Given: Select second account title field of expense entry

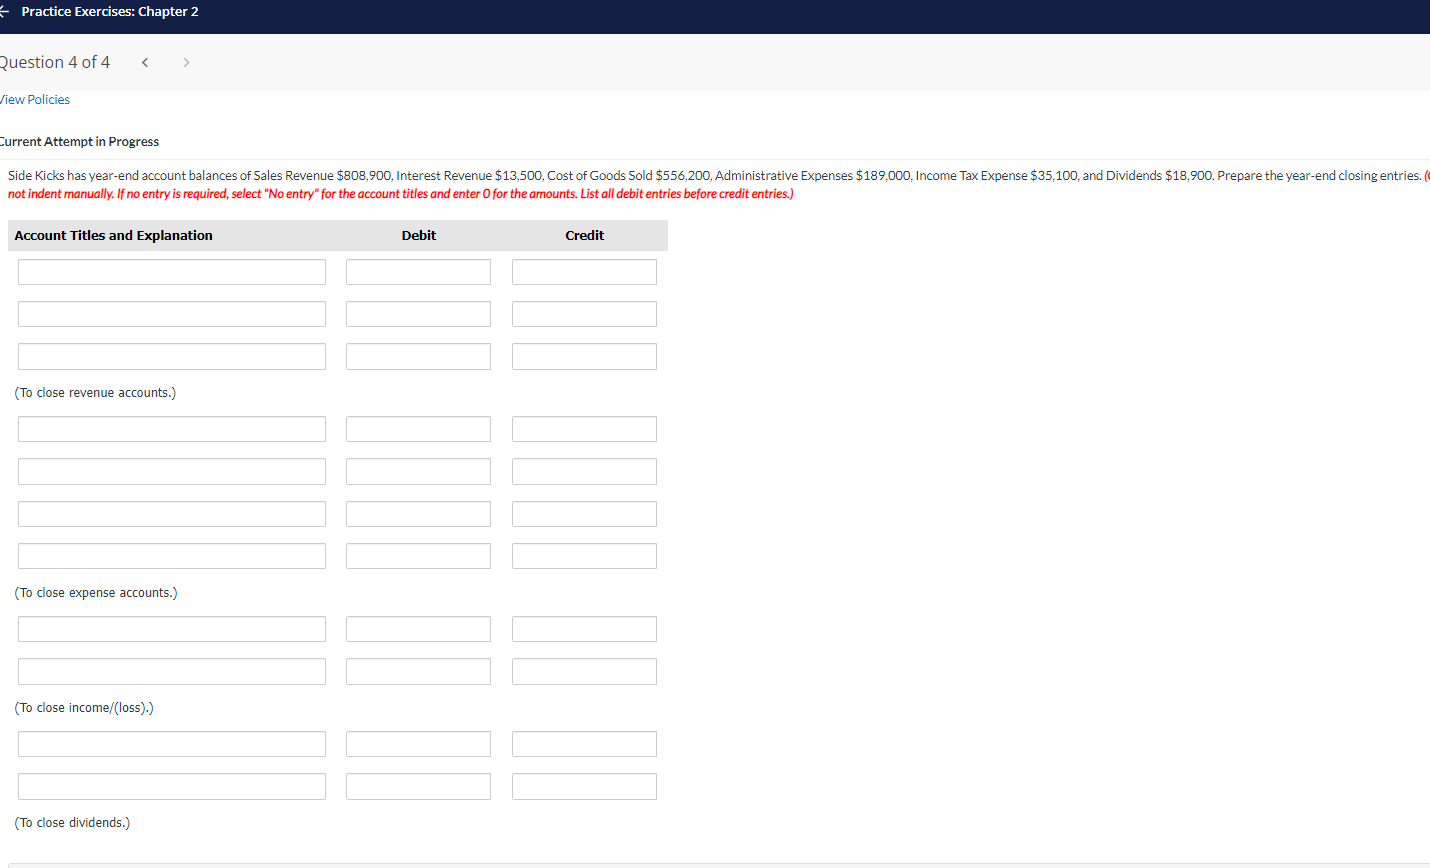Looking at the screenshot, I should click(x=172, y=471).
